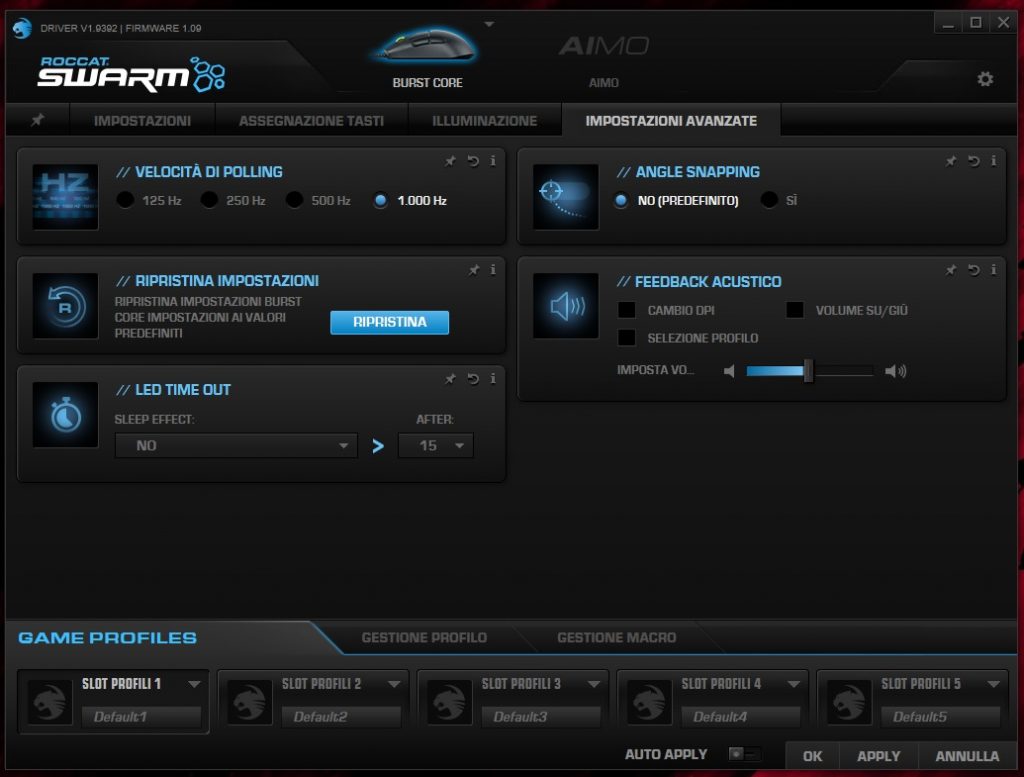
Task: Open the Sleep Effect dropdown
Action: click(x=236, y=445)
